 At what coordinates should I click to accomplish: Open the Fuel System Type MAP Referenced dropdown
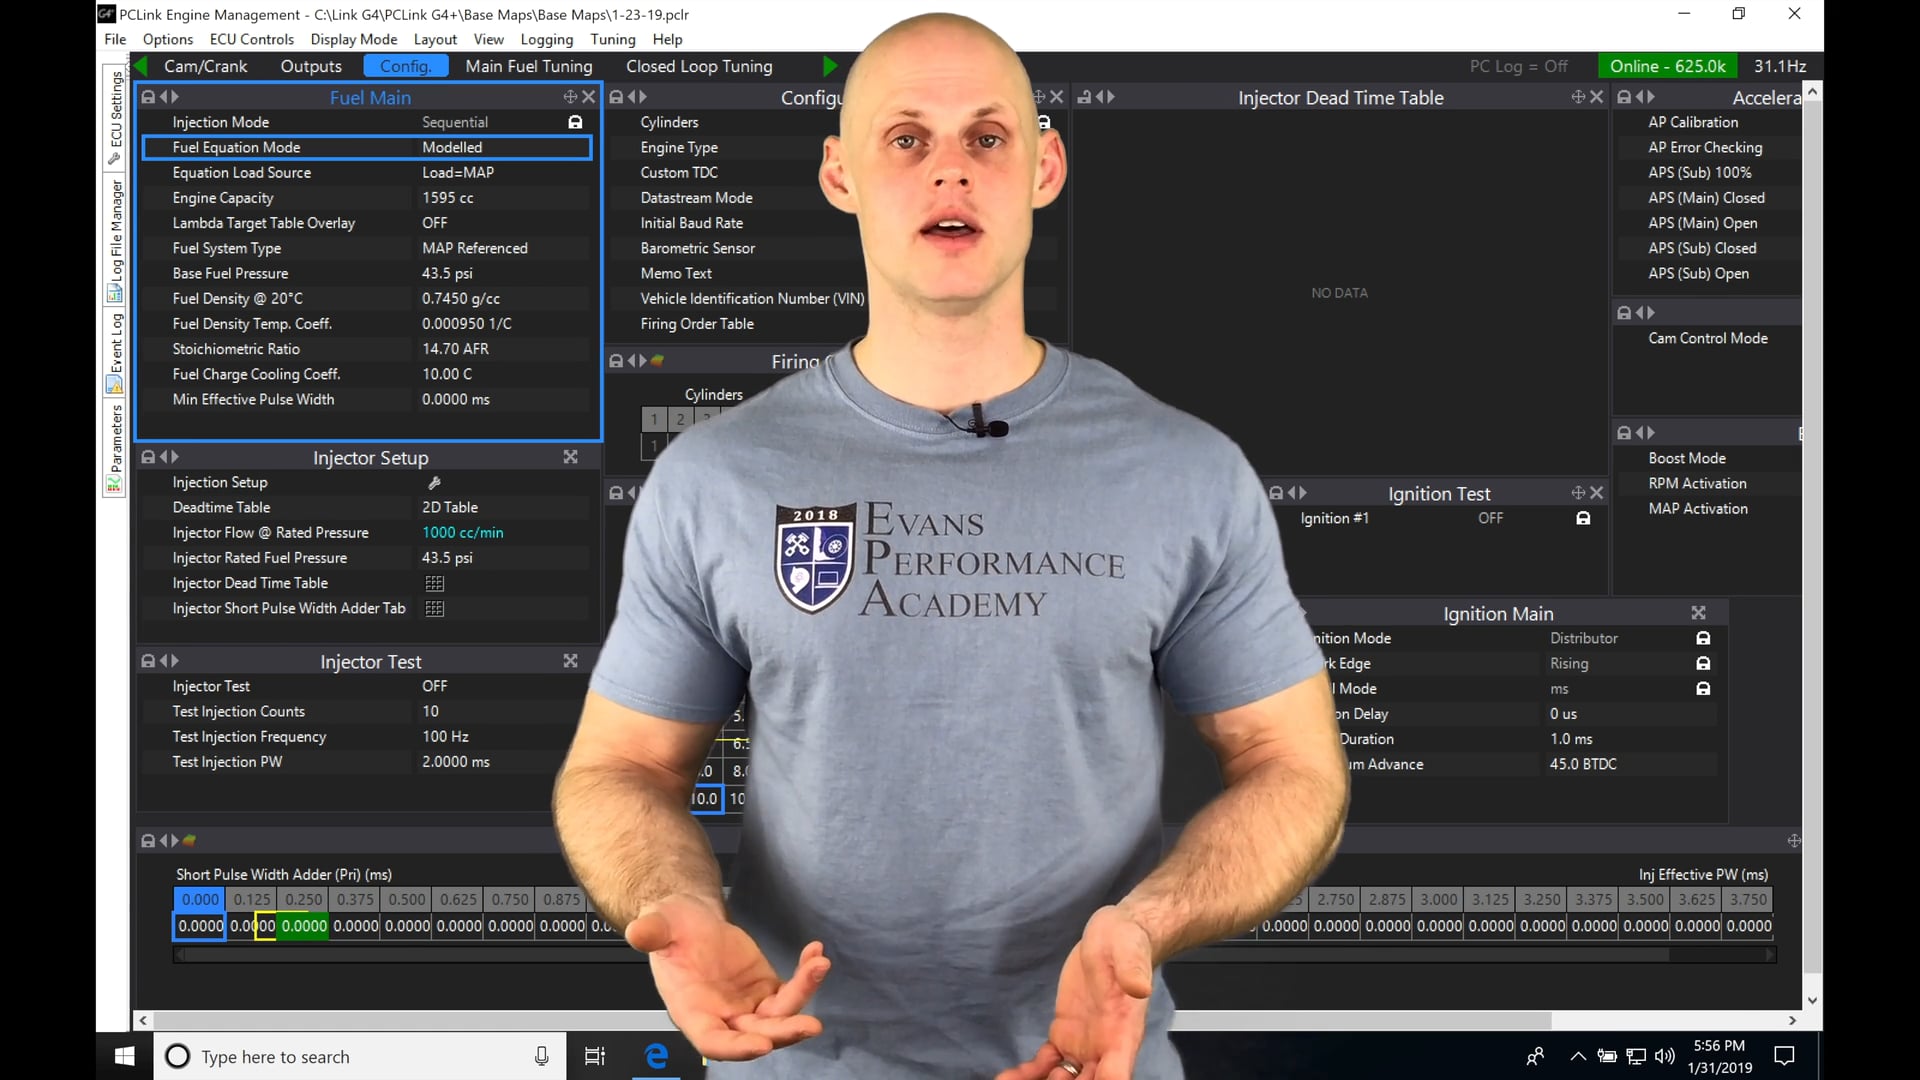coord(474,248)
